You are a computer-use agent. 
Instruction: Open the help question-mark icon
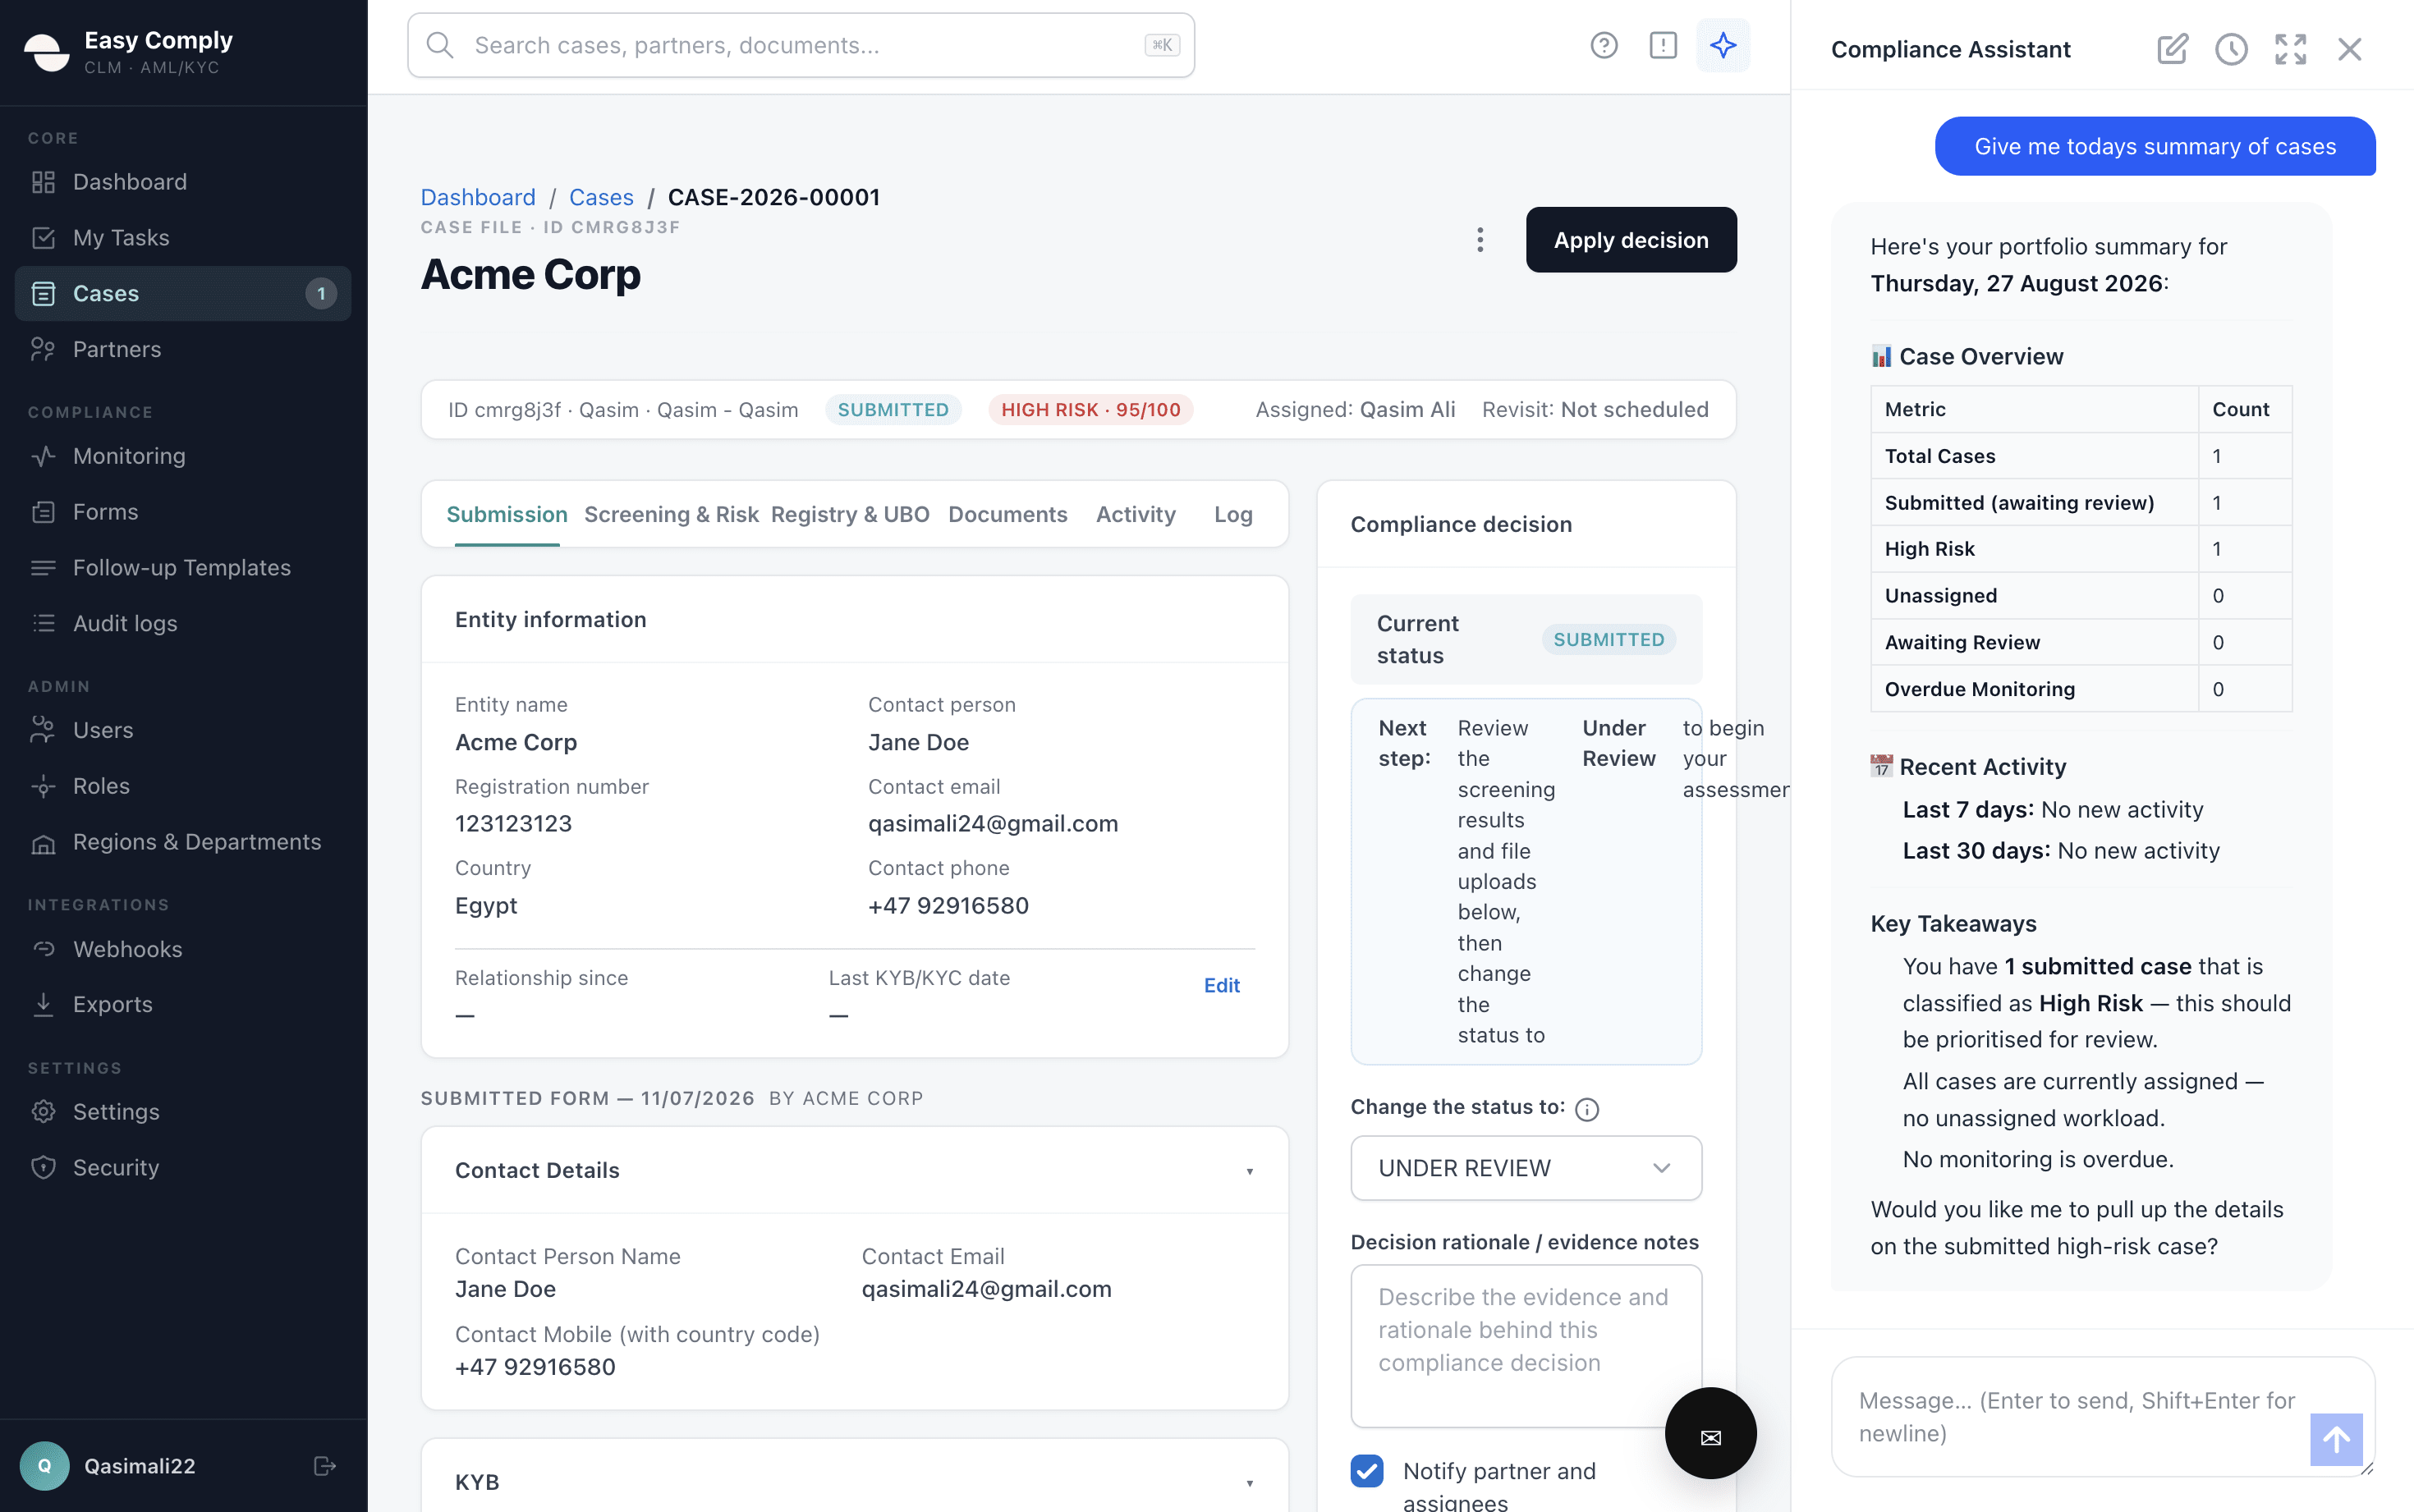[x=1603, y=45]
